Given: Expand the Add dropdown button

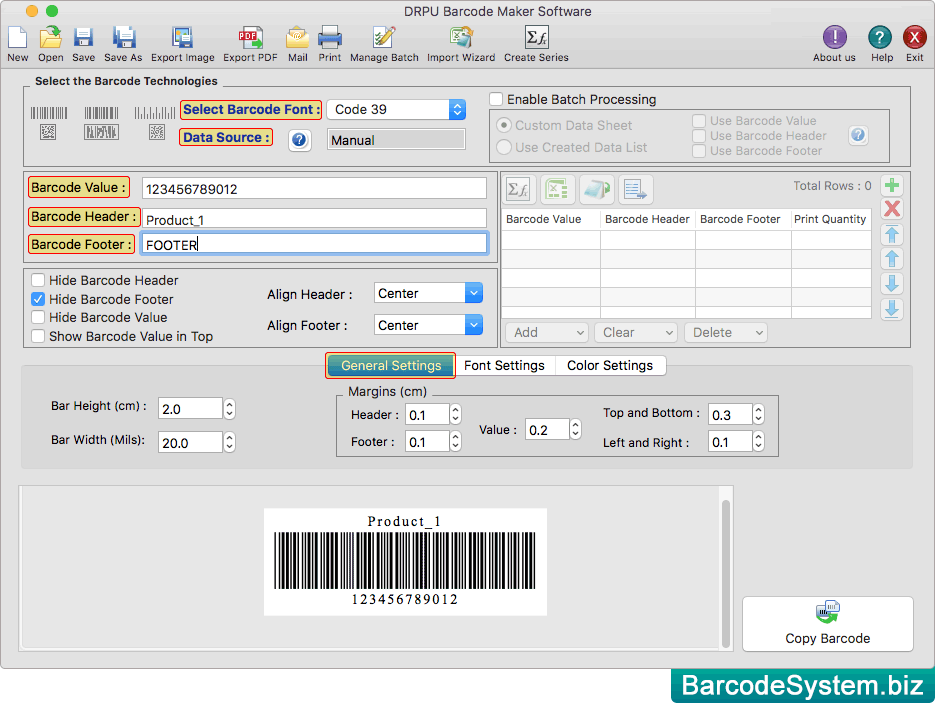Looking at the screenshot, I should tap(547, 333).
